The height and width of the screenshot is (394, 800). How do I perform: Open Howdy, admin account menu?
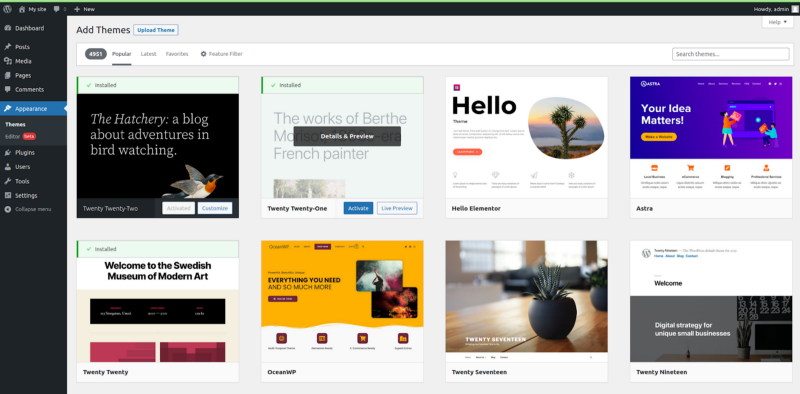click(x=776, y=9)
